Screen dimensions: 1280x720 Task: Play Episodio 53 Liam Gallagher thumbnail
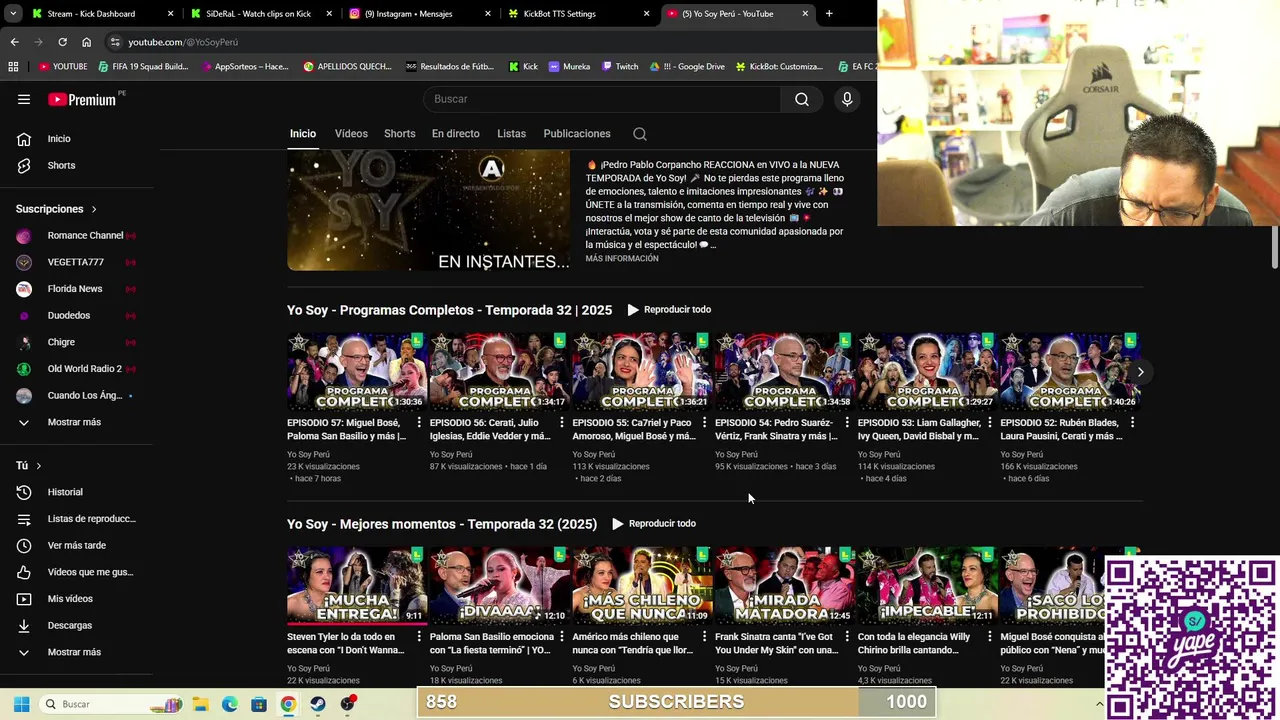(927, 372)
